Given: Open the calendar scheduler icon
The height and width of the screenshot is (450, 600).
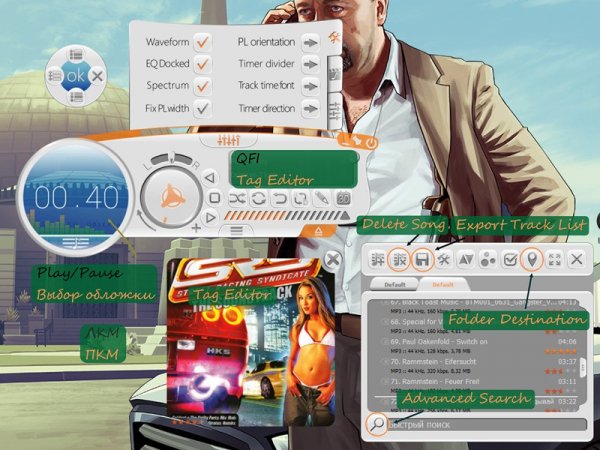Looking at the screenshot, I should click(343, 198).
